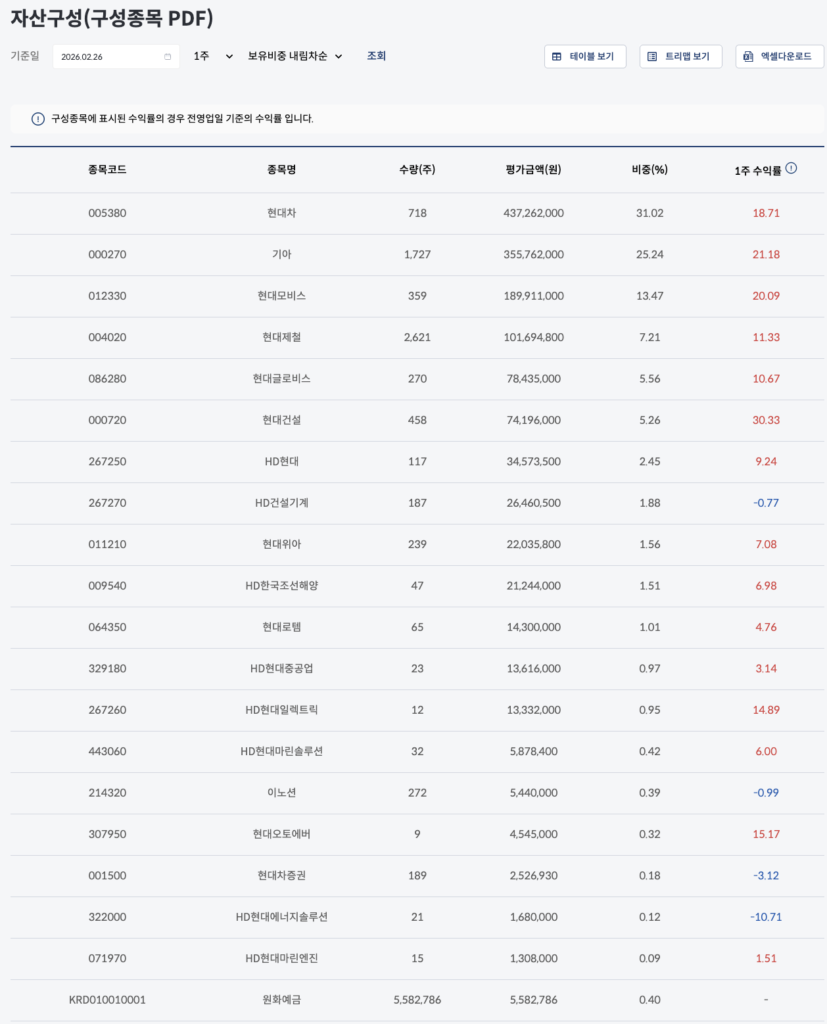Screen dimensions: 827x1024
Task: Click the Excel download icon
Action: click(748, 57)
